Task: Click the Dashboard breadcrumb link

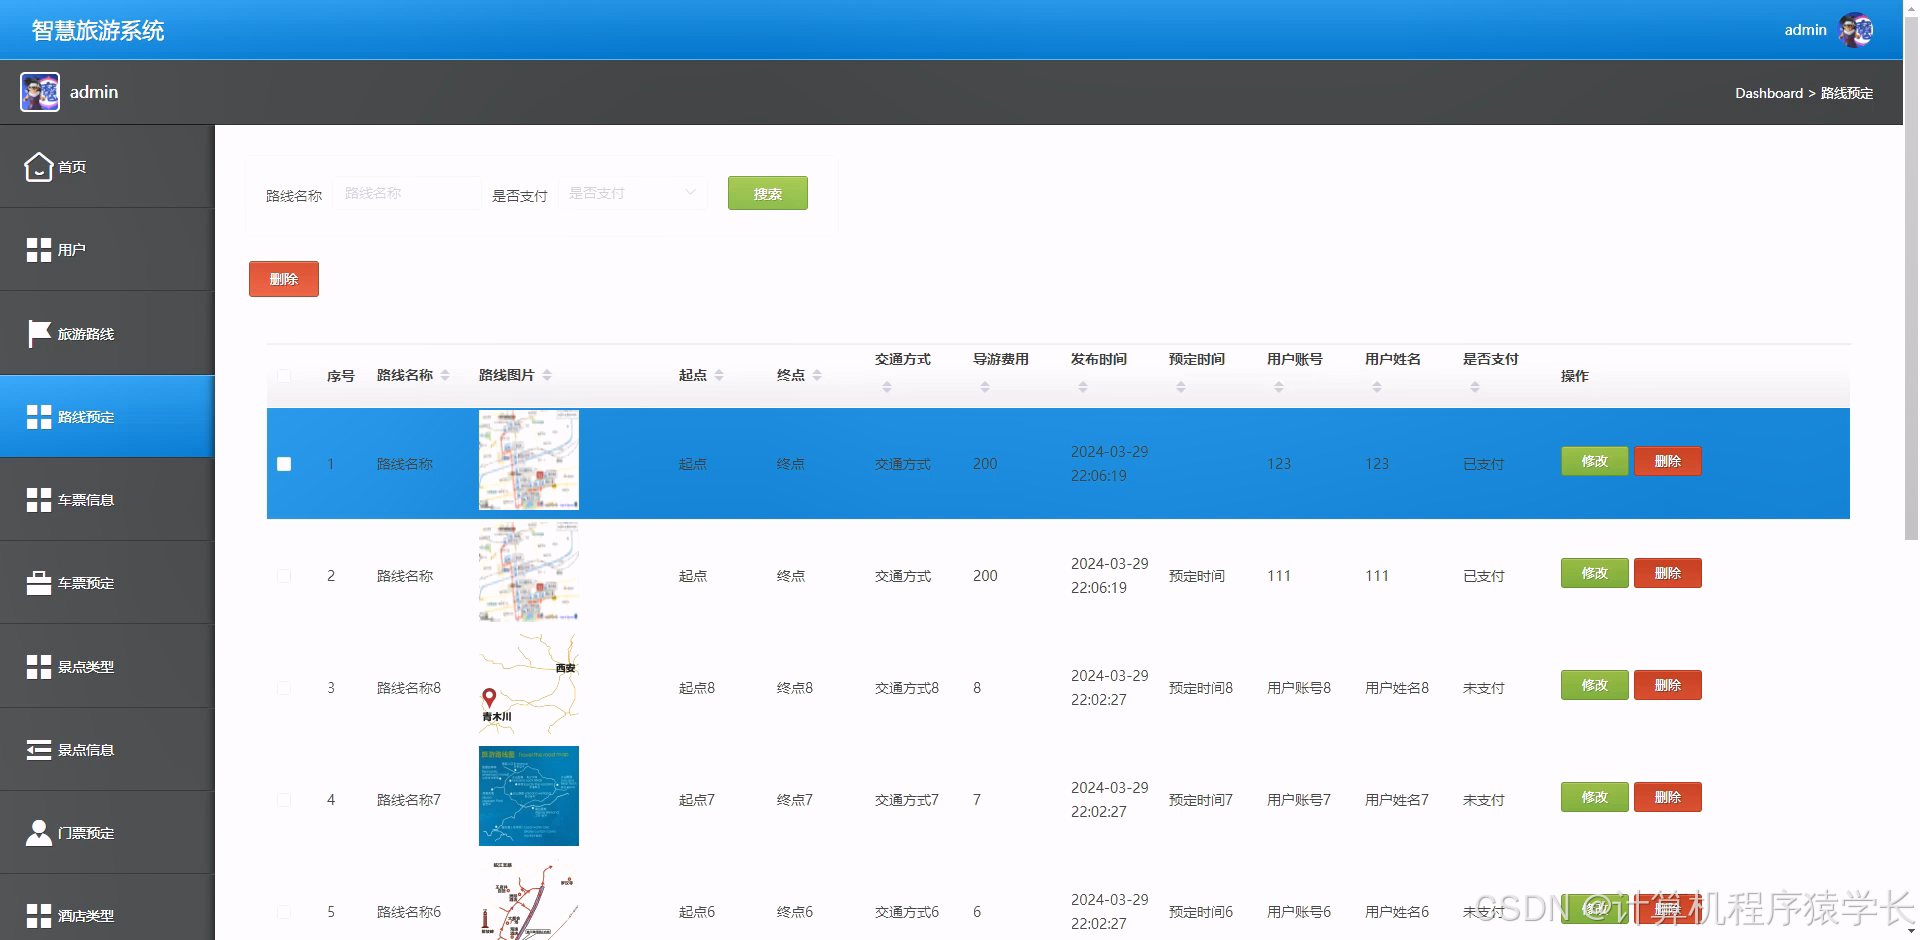Action: click(1768, 93)
